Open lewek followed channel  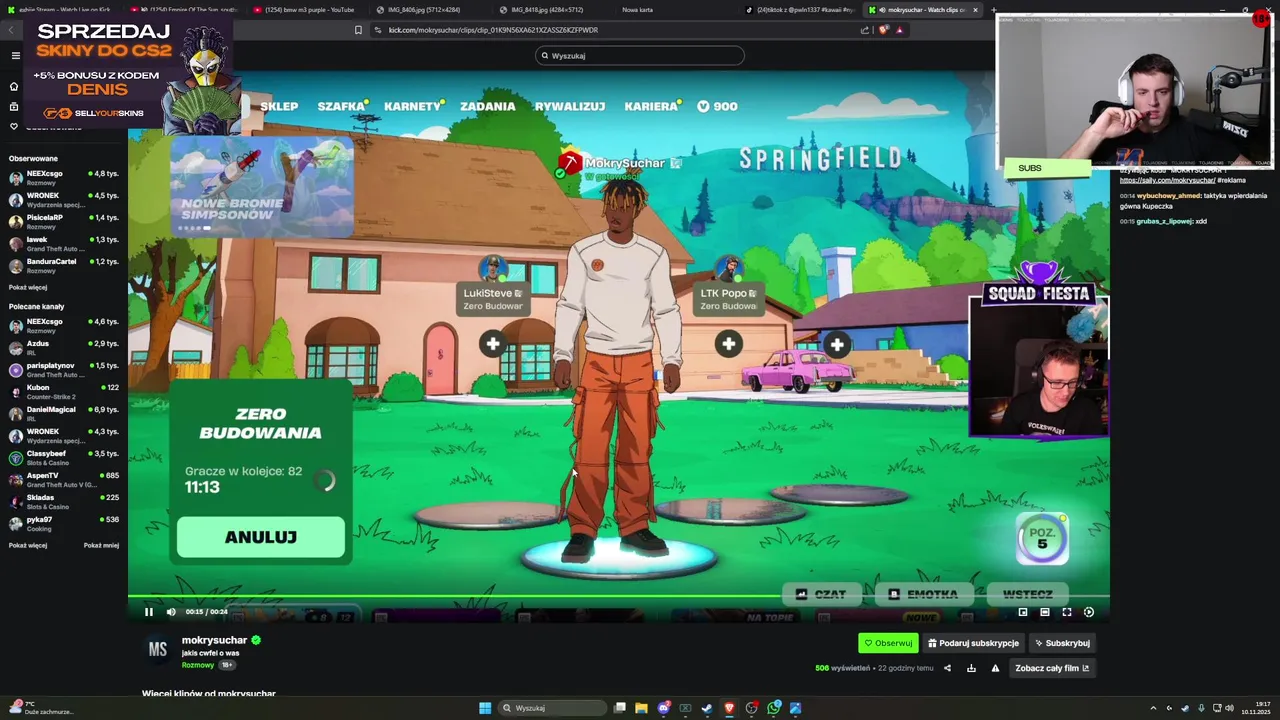63,243
